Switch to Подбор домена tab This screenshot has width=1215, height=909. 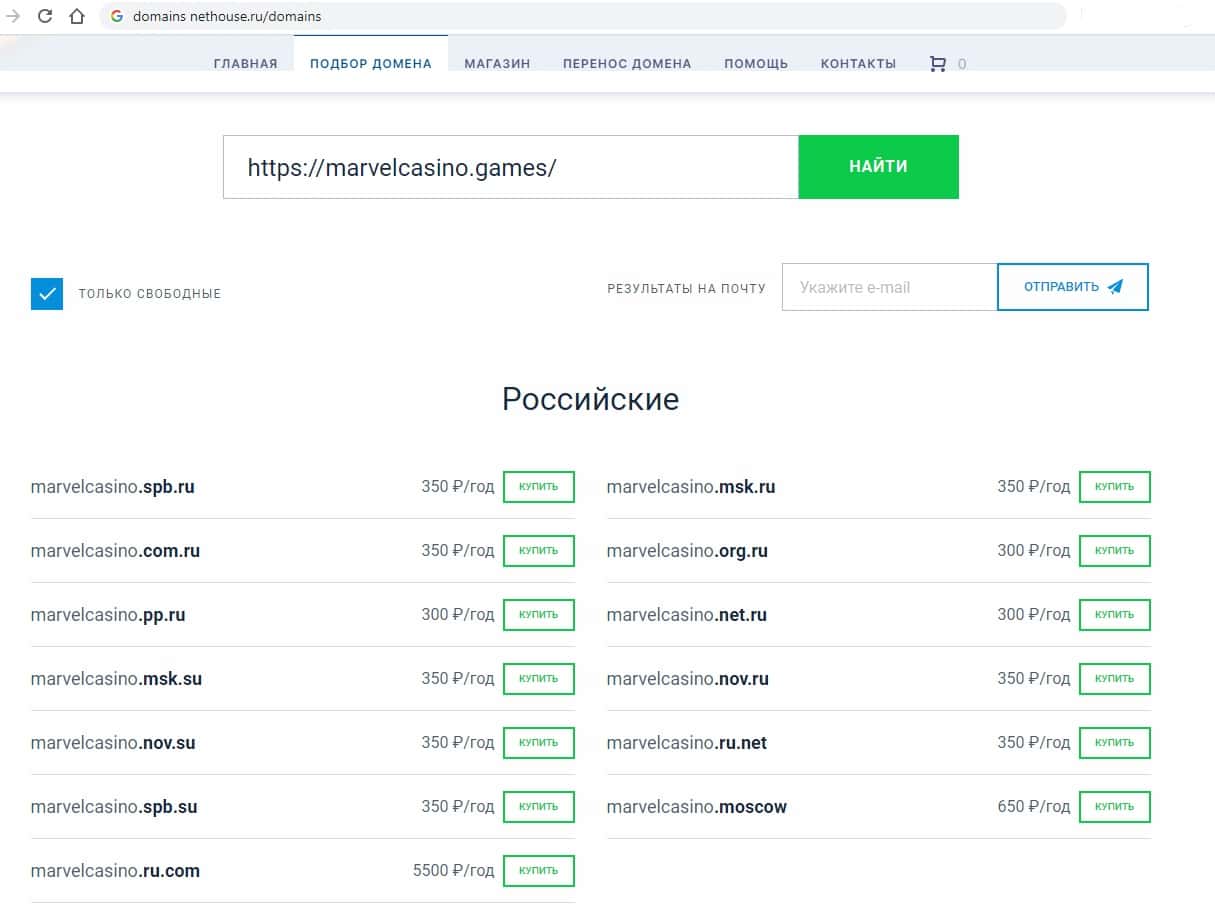371,64
